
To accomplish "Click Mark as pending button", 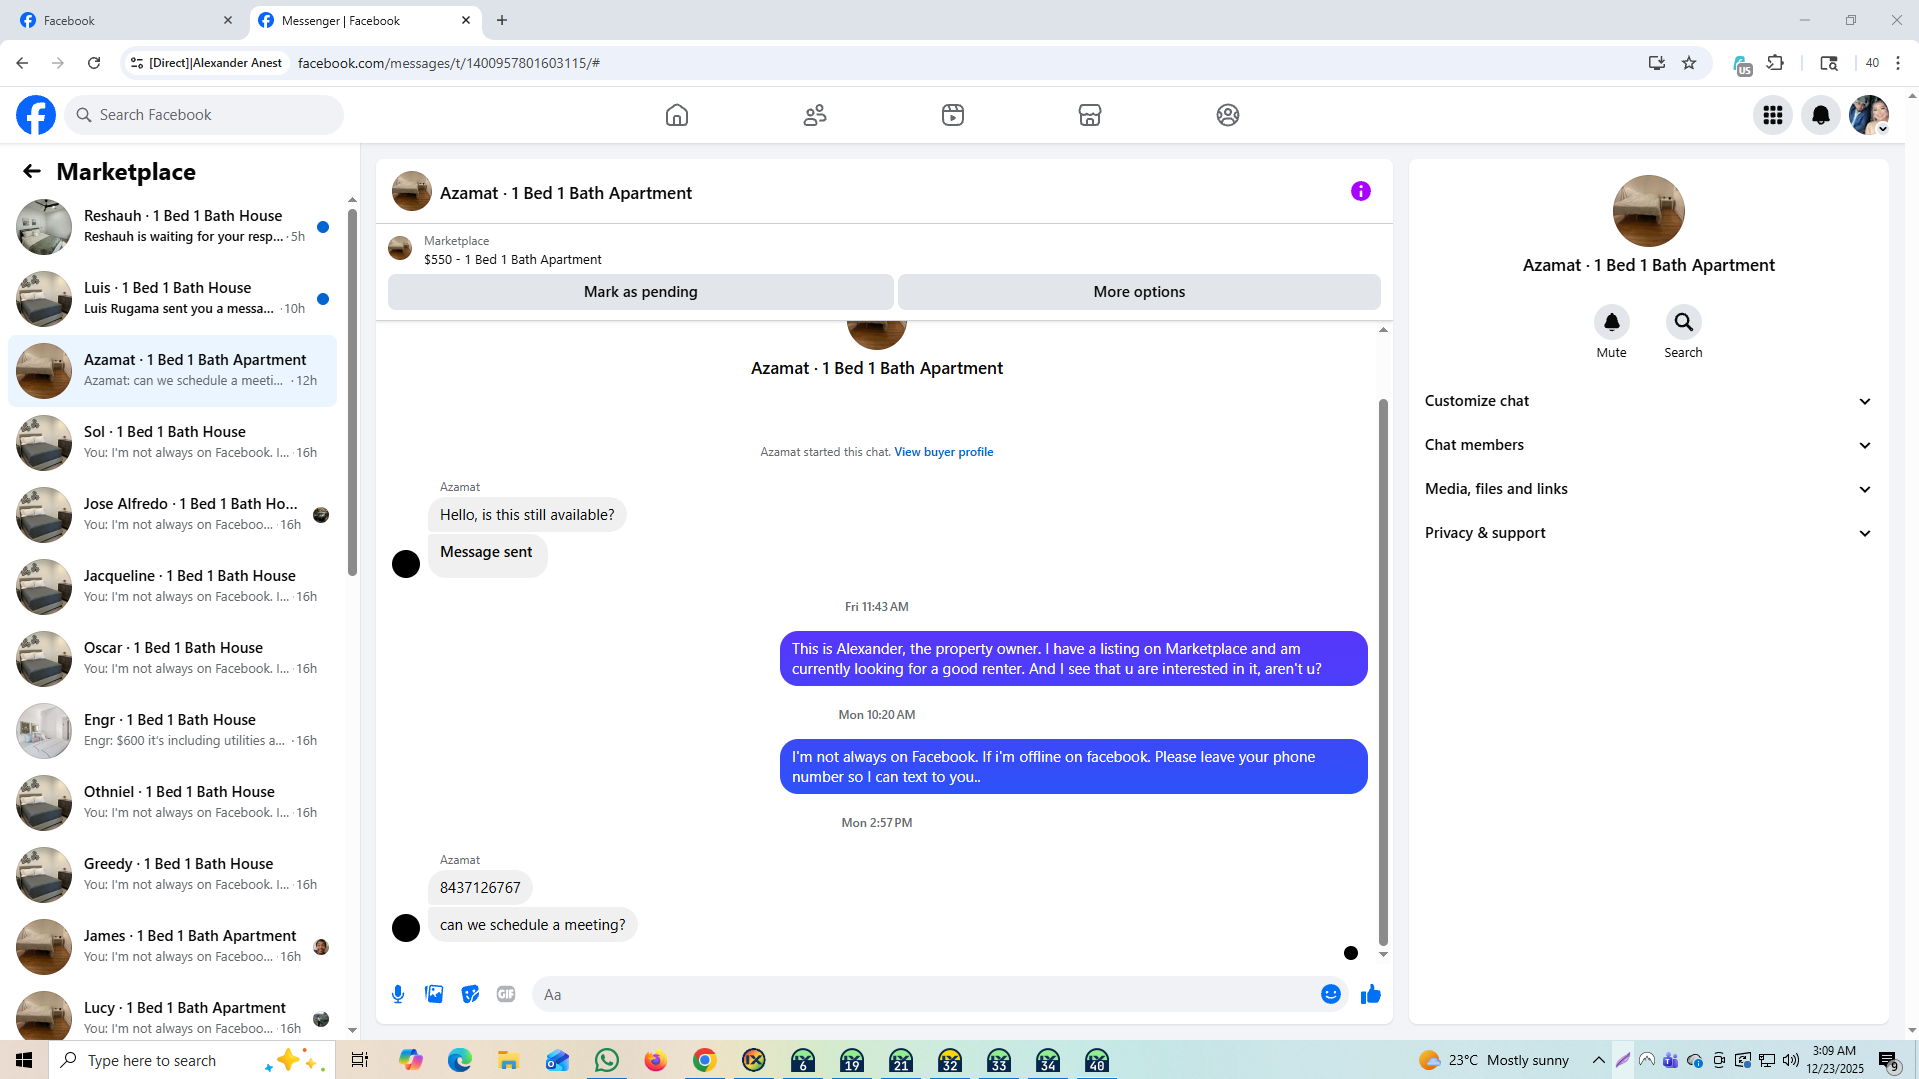I will [x=641, y=292].
